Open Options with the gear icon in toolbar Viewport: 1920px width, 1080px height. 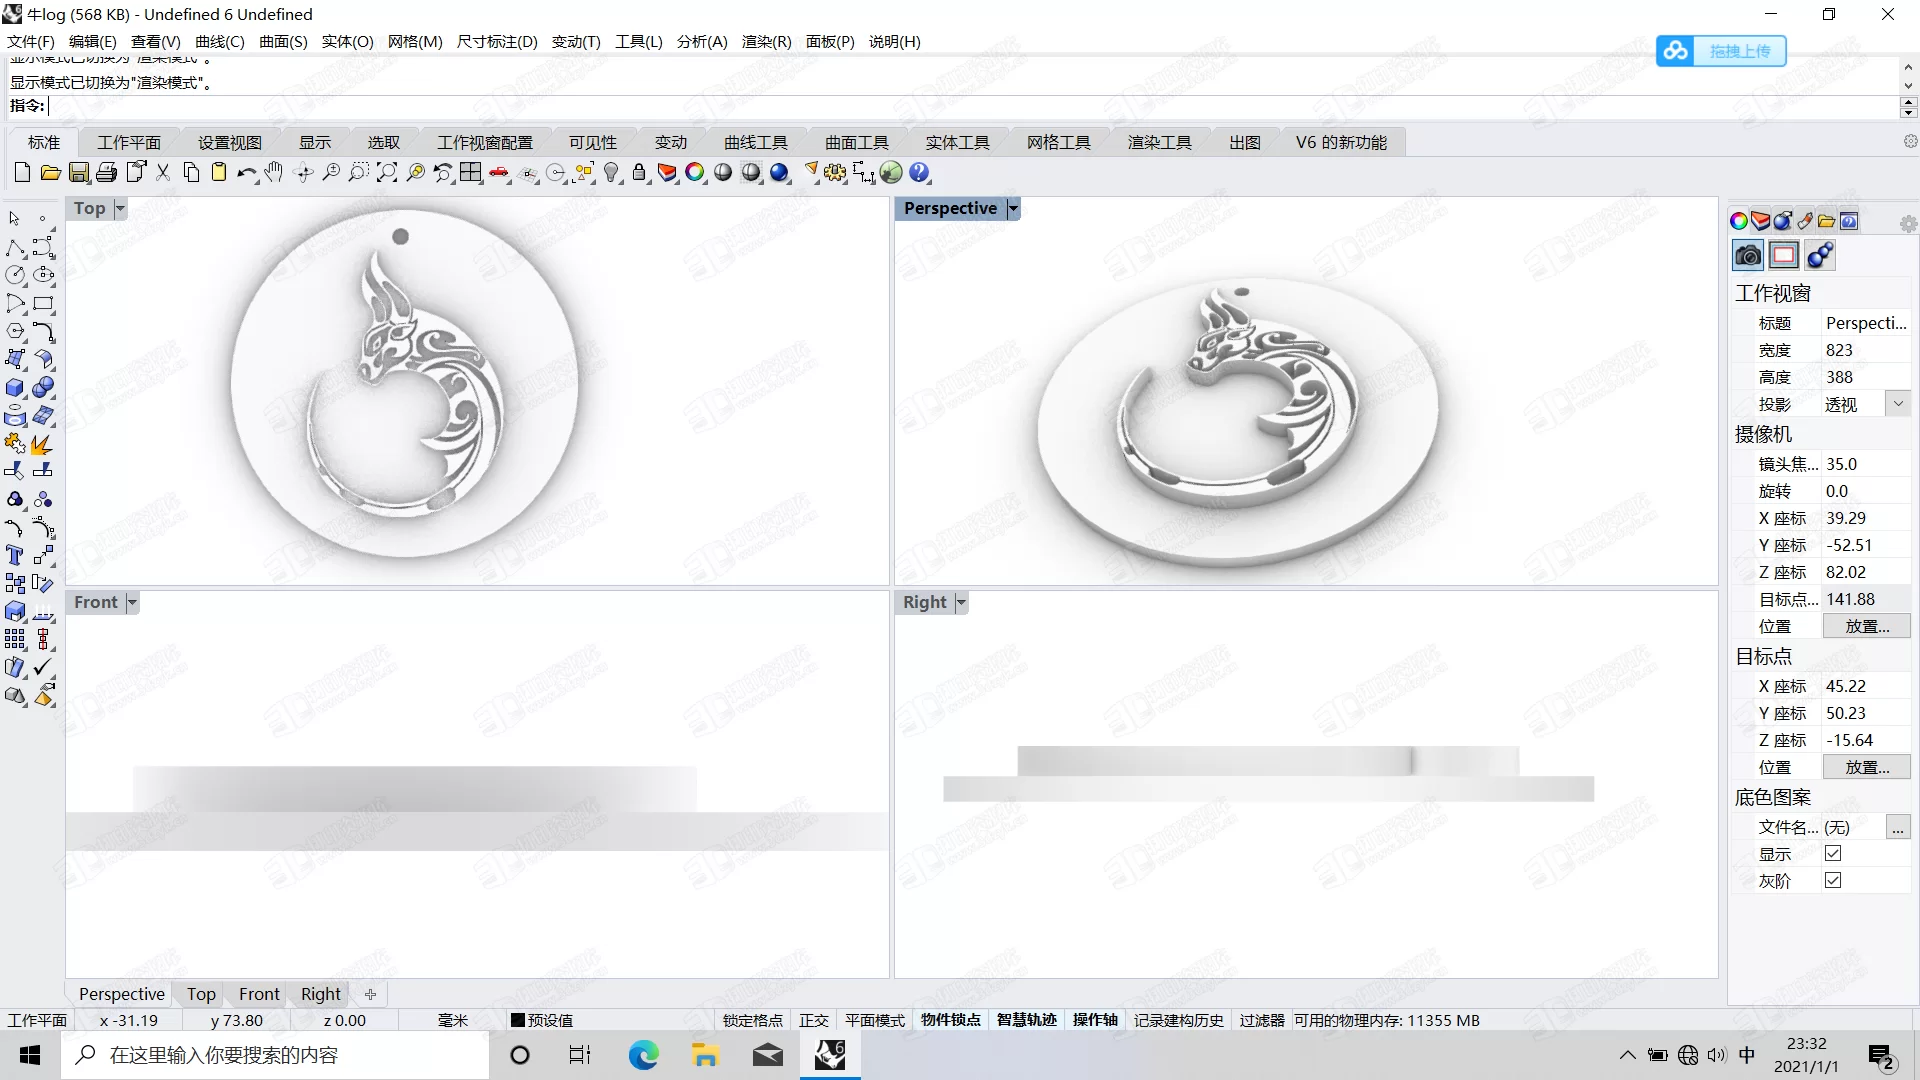tap(836, 173)
